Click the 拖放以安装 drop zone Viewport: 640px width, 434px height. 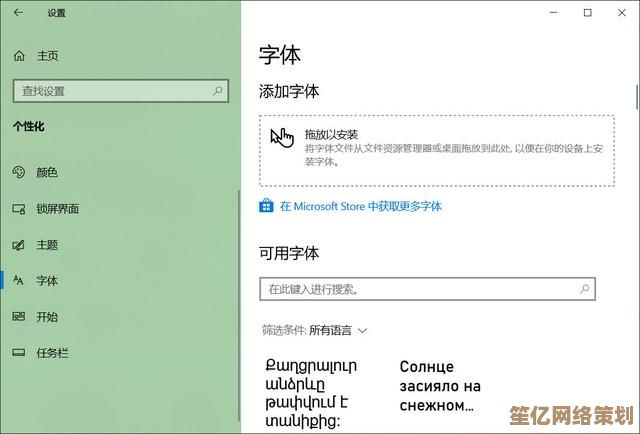[x=436, y=149]
